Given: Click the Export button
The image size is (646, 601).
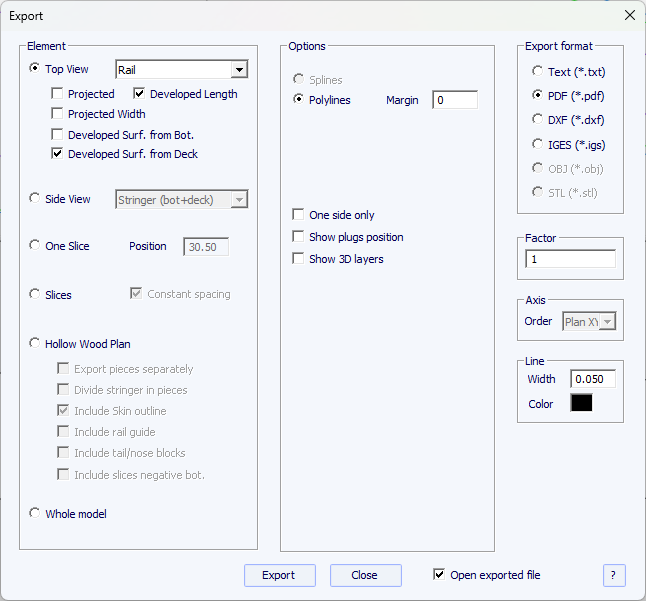Looking at the screenshot, I should [x=279, y=575].
